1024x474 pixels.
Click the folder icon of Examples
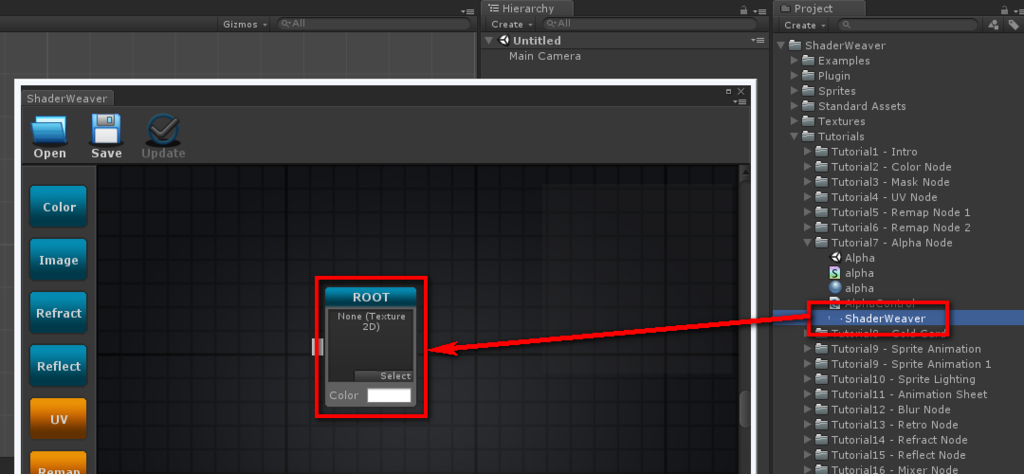pyautogui.click(x=808, y=61)
